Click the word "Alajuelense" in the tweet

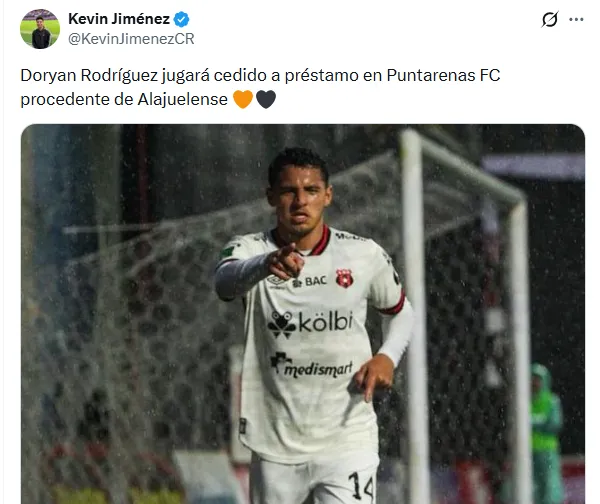(x=183, y=99)
